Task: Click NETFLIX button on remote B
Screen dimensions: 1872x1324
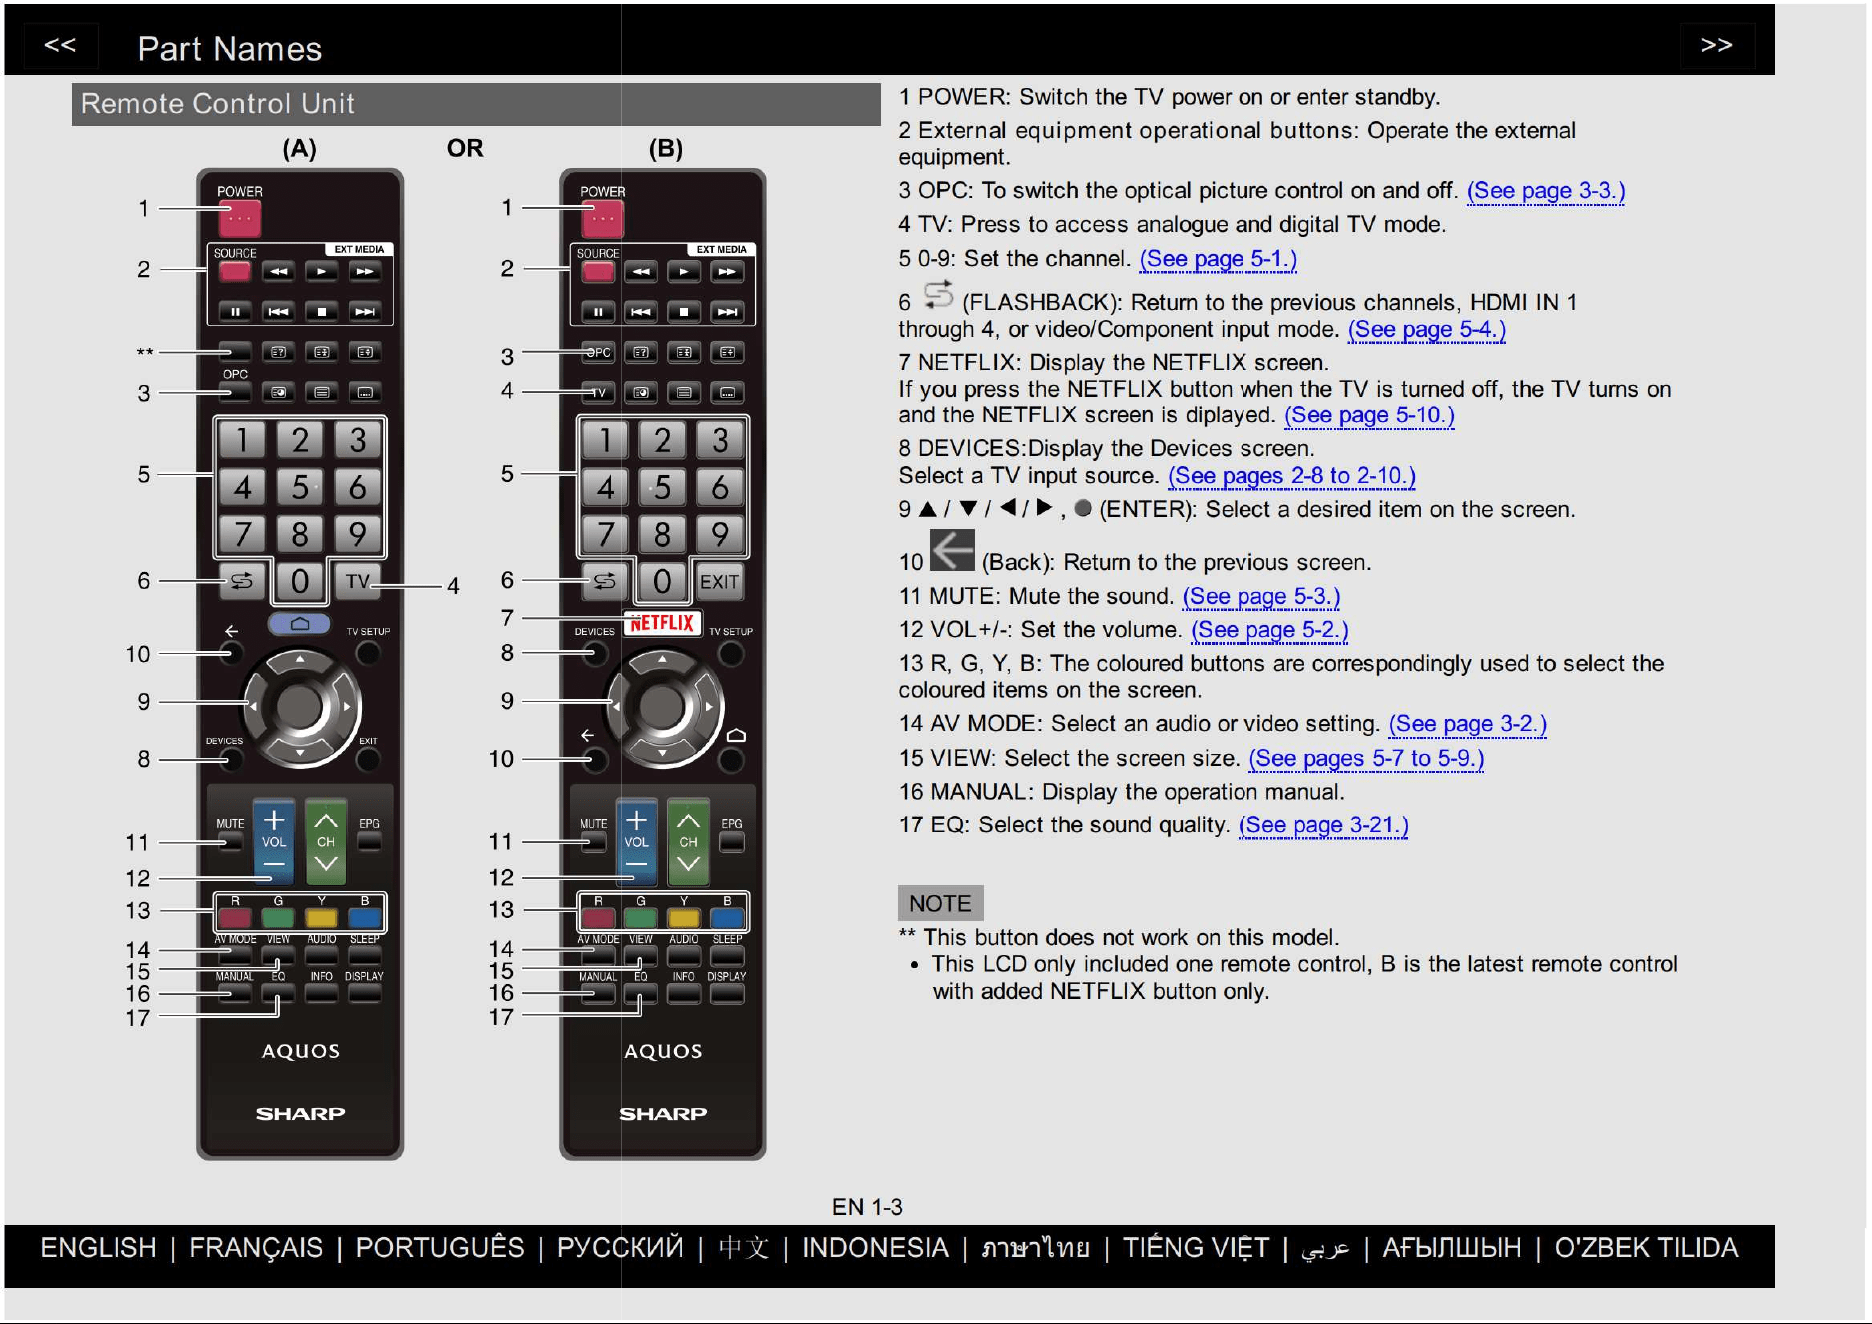Action: click(x=661, y=623)
